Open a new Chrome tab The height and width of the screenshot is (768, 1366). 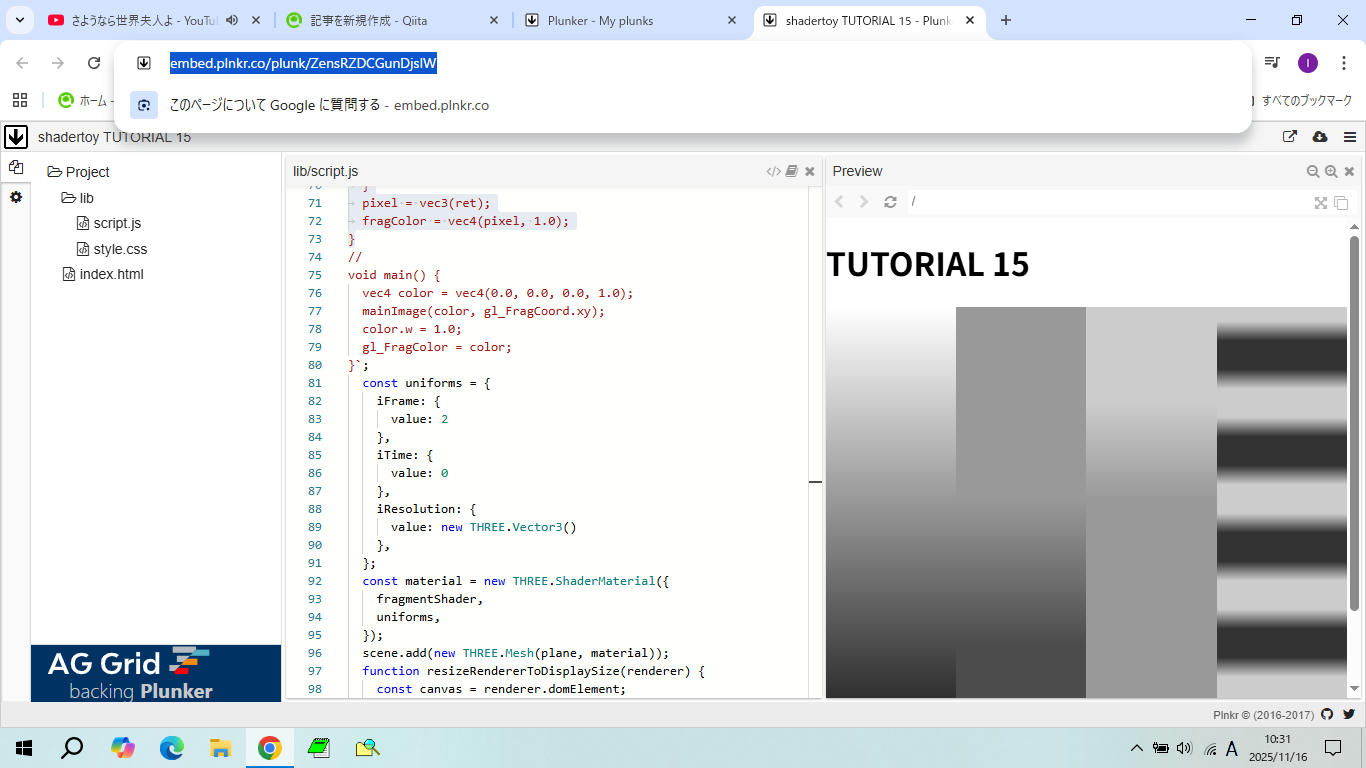click(x=1006, y=20)
